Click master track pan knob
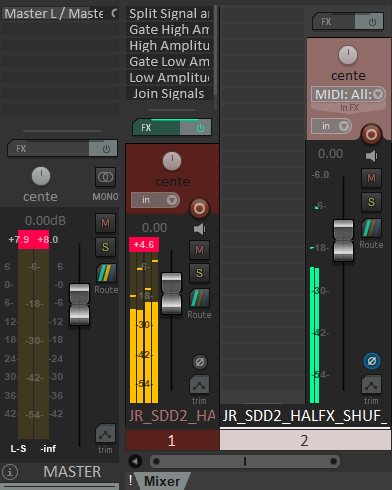The image size is (392, 490). pyautogui.click(x=41, y=176)
